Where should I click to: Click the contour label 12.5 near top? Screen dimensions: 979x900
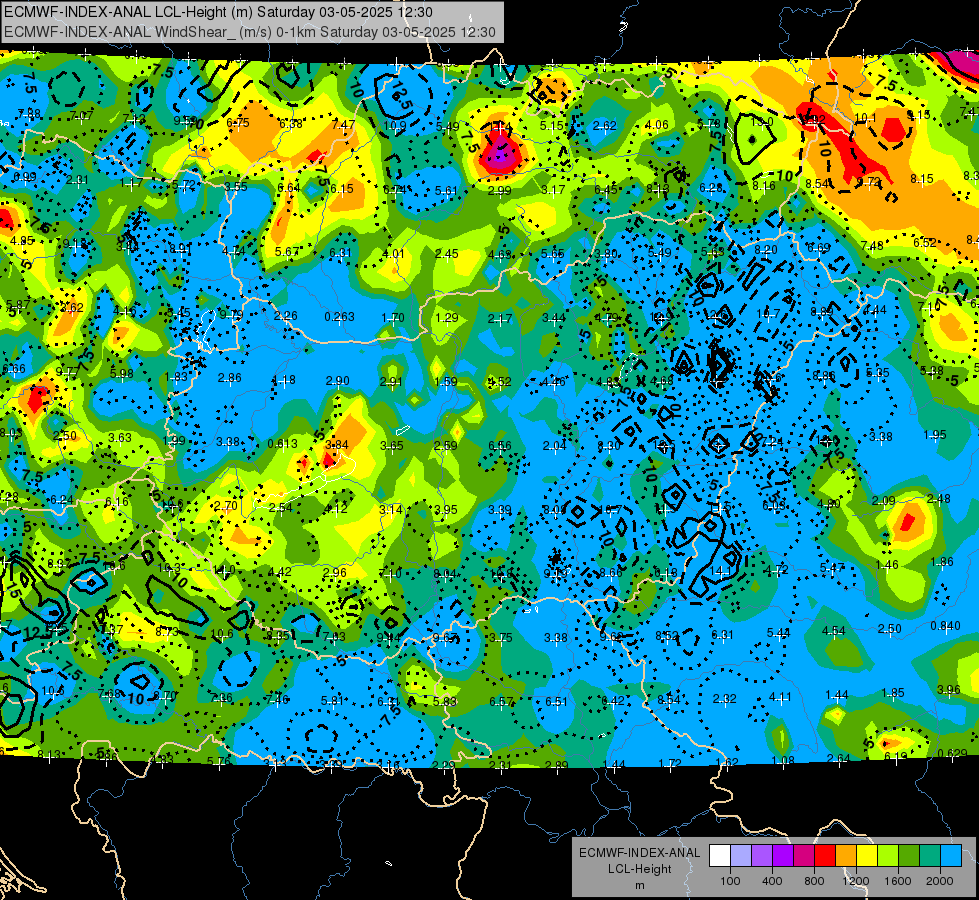point(403,97)
